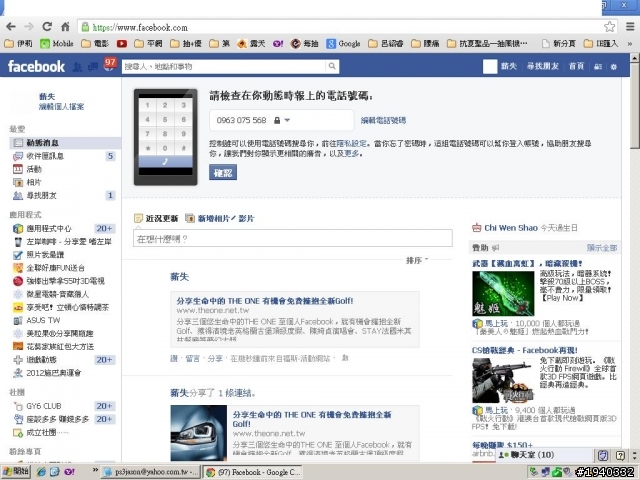The height and width of the screenshot is (480, 640).
Task: Select the status update tab icon
Action: (138, 218)
